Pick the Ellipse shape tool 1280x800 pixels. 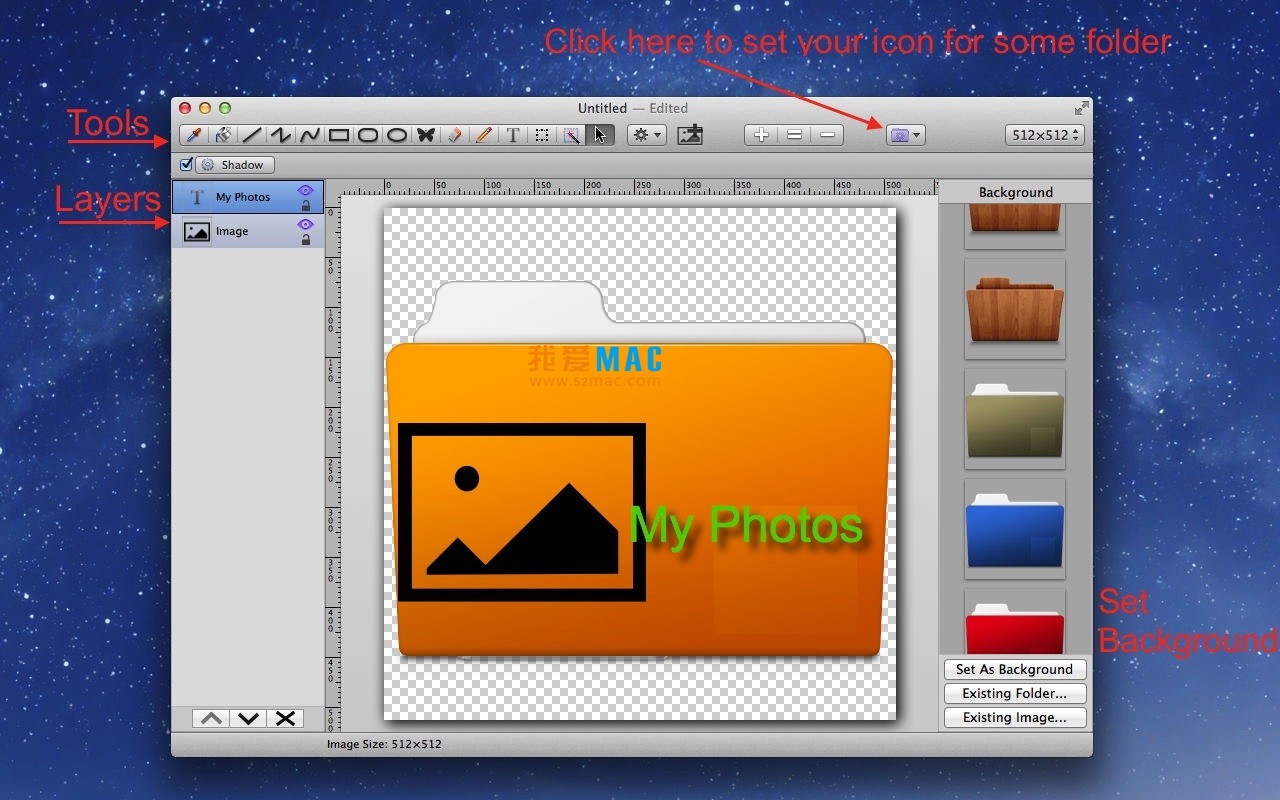(x=397, y=134)
